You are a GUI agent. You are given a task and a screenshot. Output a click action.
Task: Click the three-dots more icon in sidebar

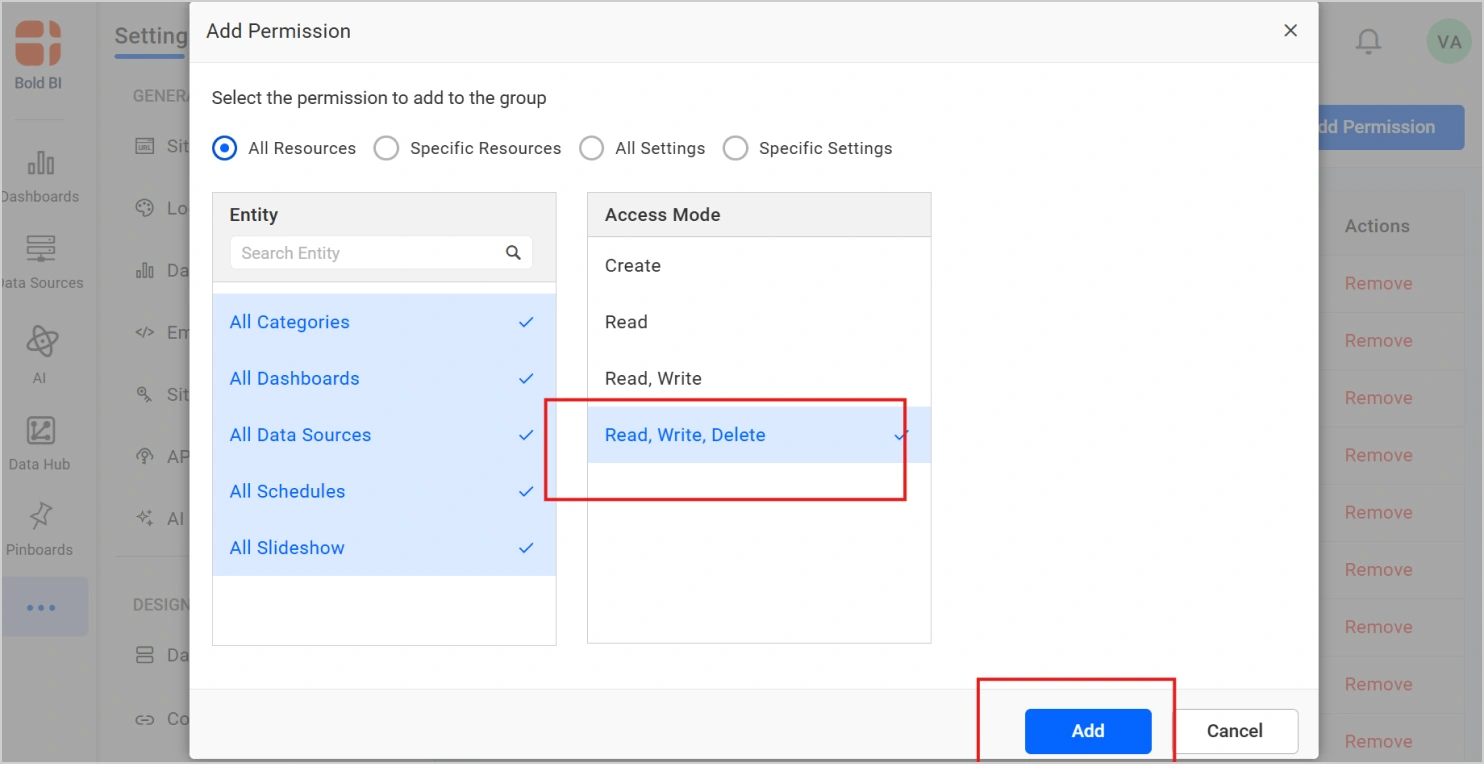click(x=41, y=607)
